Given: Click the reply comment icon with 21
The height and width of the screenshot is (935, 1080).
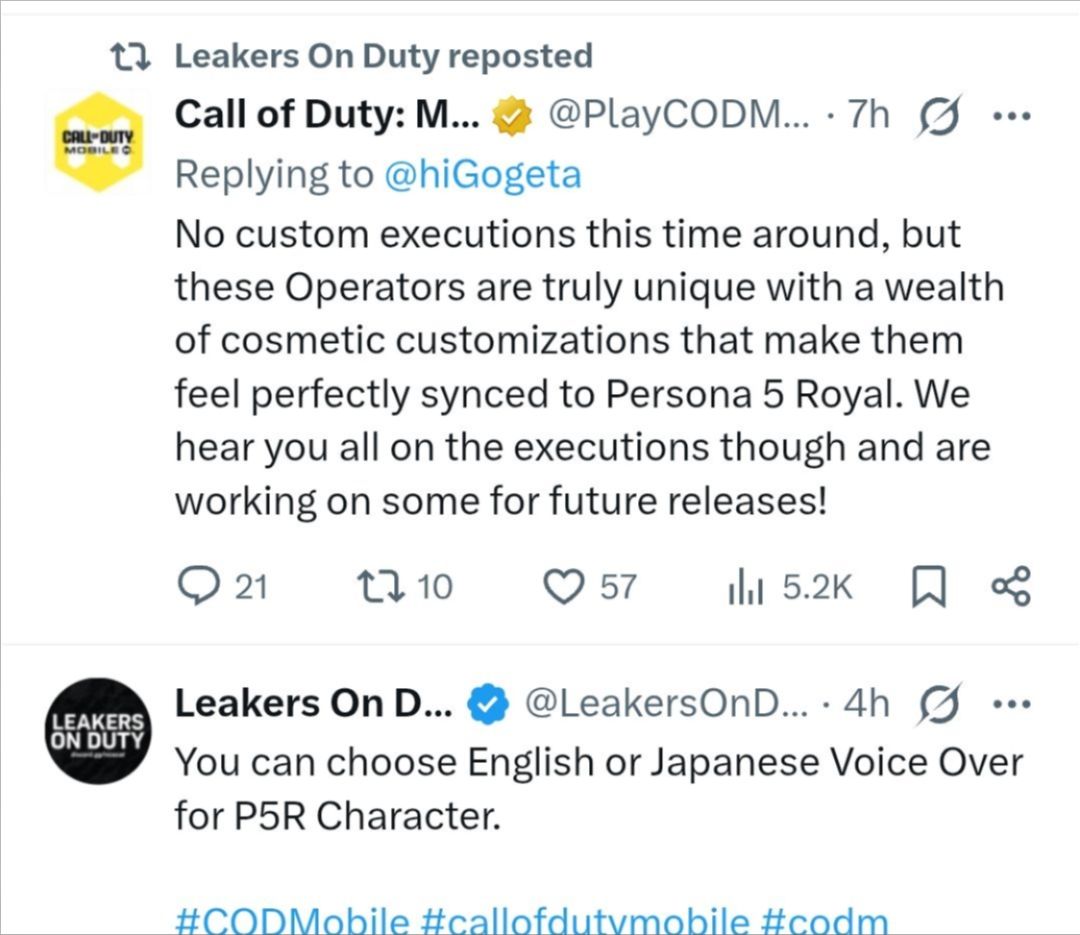Looking at the screenshot, I should pos(198,586).
